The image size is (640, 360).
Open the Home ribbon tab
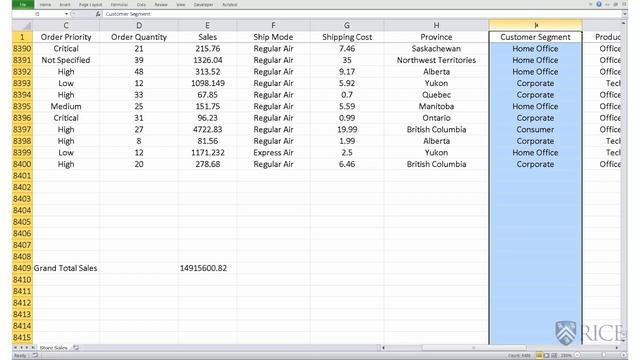[x=45, y=4]
